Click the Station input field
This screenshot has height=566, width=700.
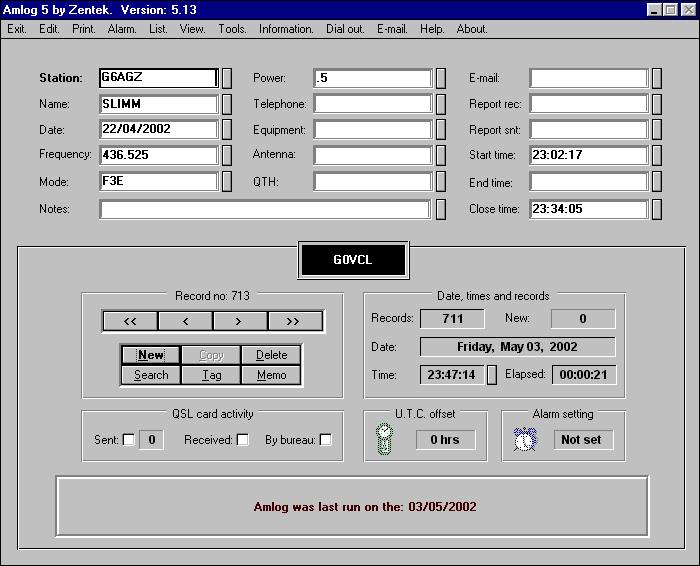[x=159, y=78]
